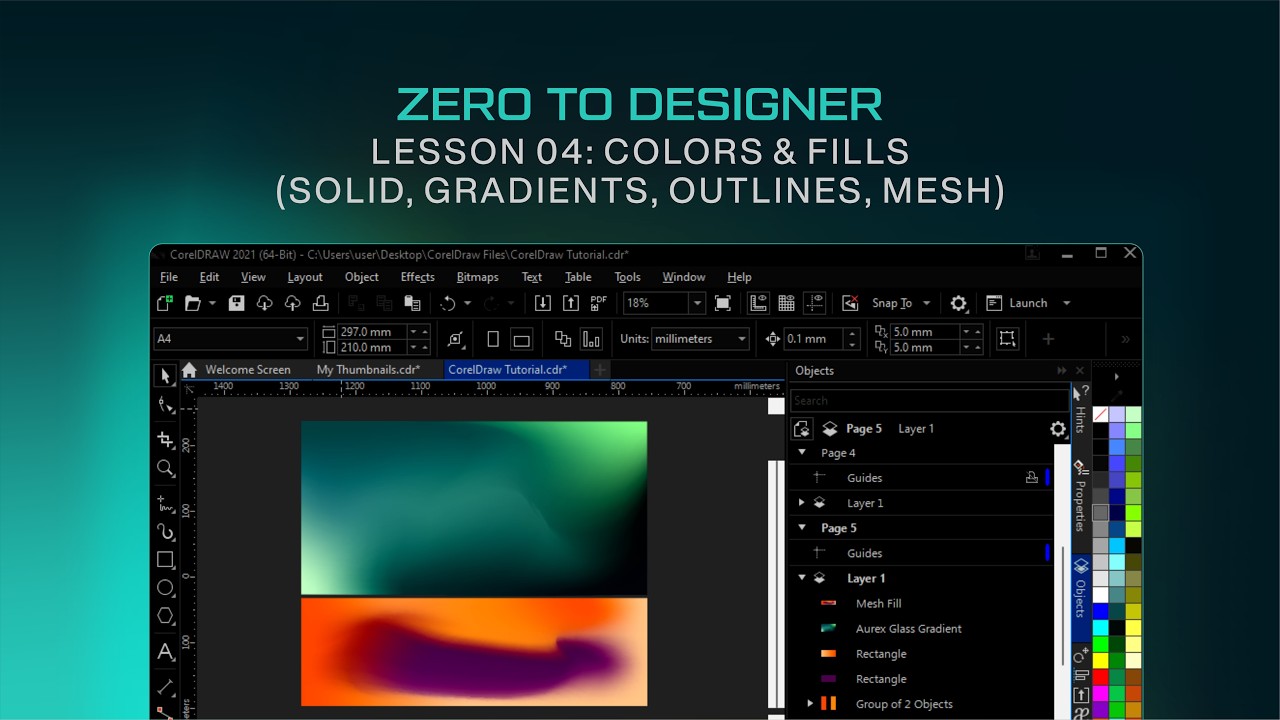The width and height of the screenshot is (1280, 720).
Task: Open Objects docker options gear
Action: tap(1058, 429)
